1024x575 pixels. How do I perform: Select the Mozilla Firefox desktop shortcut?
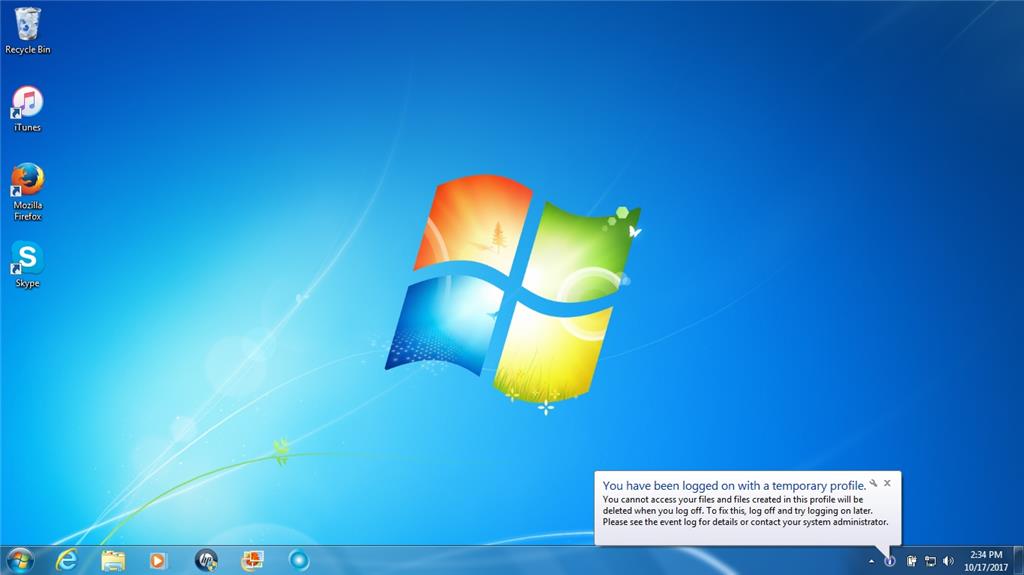[x=27, y=192]
